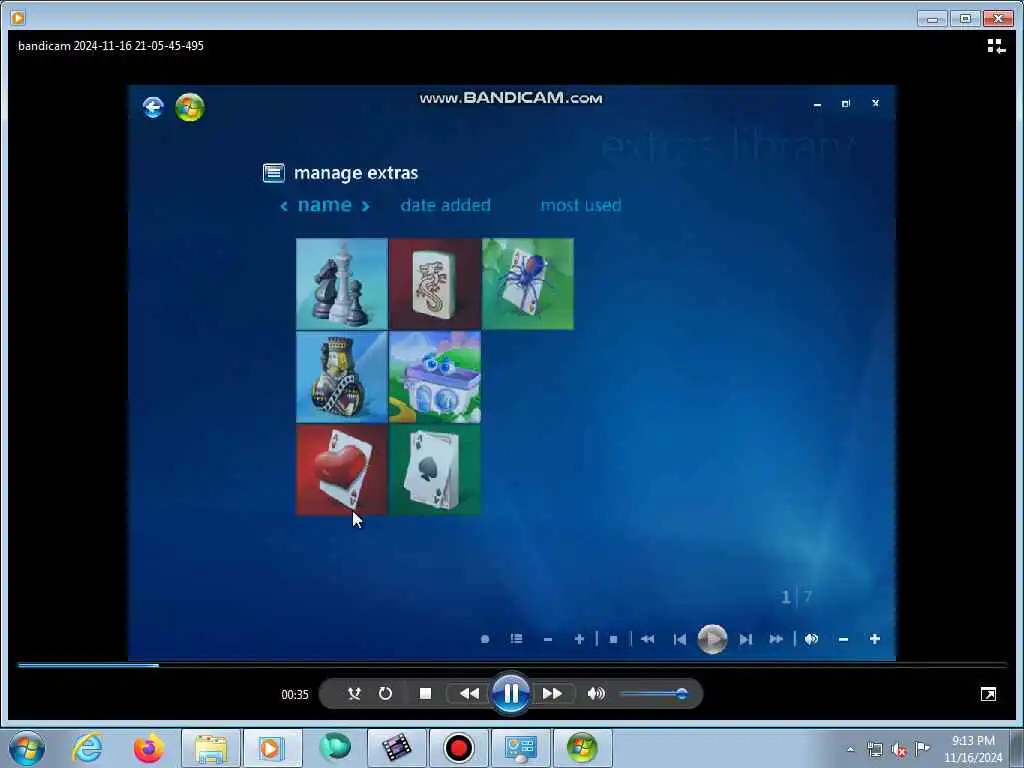
Task: Click the 00:35 elapsed time display
Action: coord(295,695)
